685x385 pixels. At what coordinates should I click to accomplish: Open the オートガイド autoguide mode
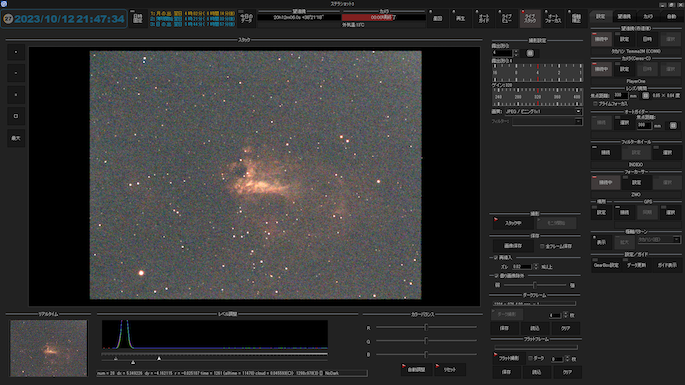[484, 18]
